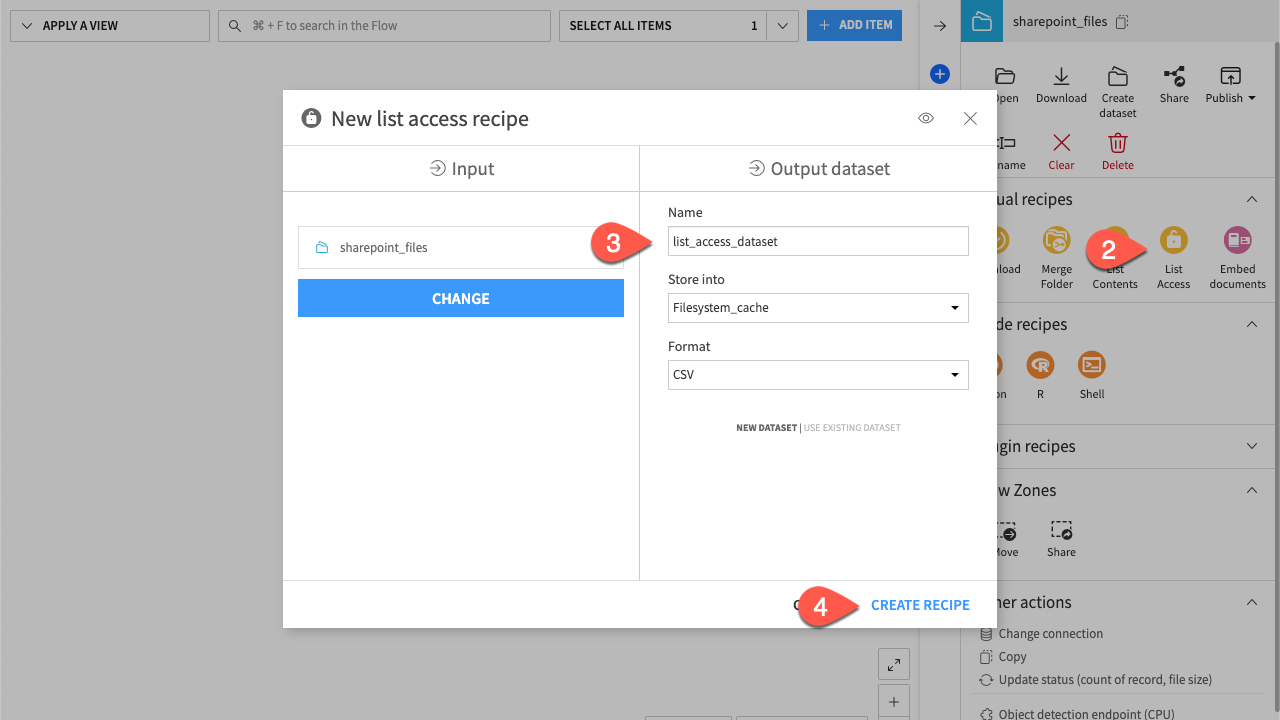
Task: Open the Merge Folder recipe
Action: [1056, 240]
